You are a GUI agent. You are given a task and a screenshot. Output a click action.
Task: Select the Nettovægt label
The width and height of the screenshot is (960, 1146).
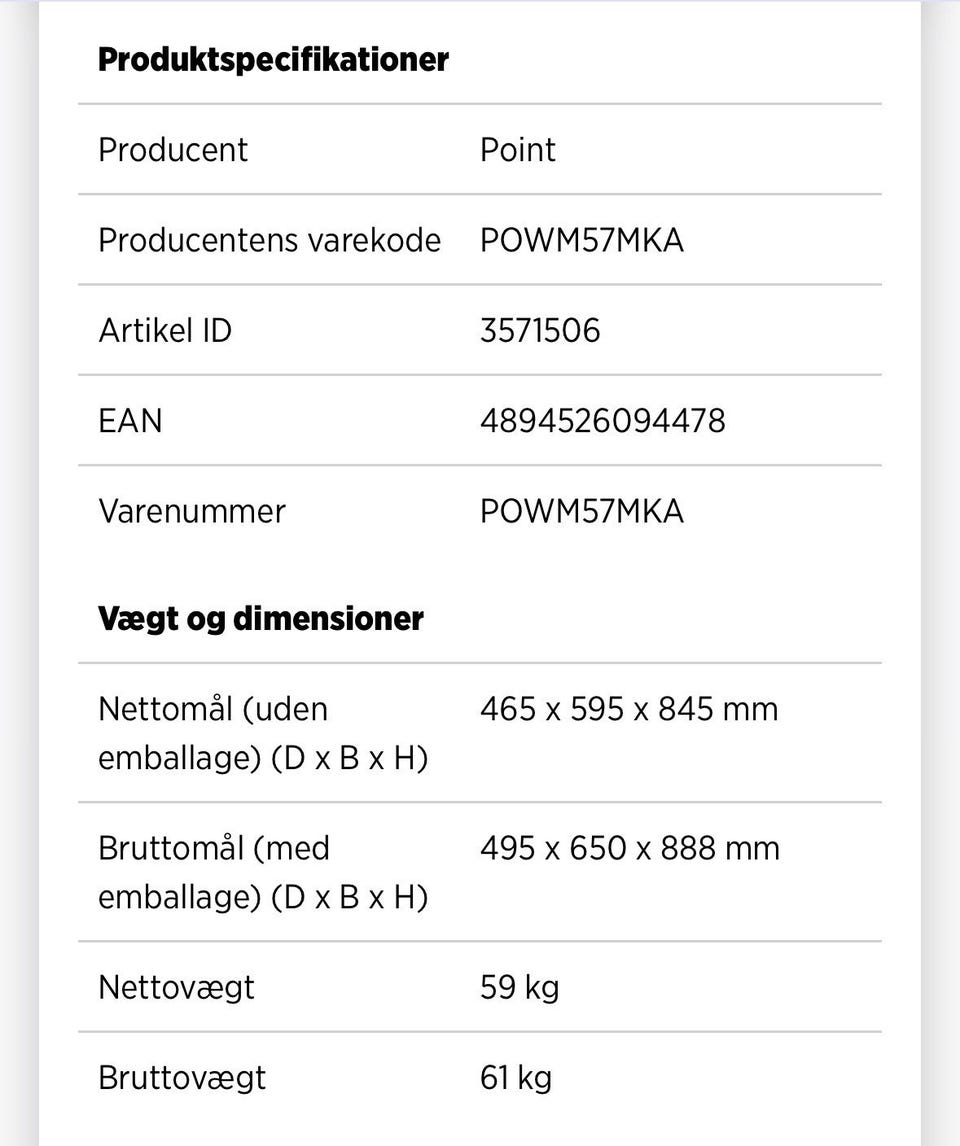[176, 987]
